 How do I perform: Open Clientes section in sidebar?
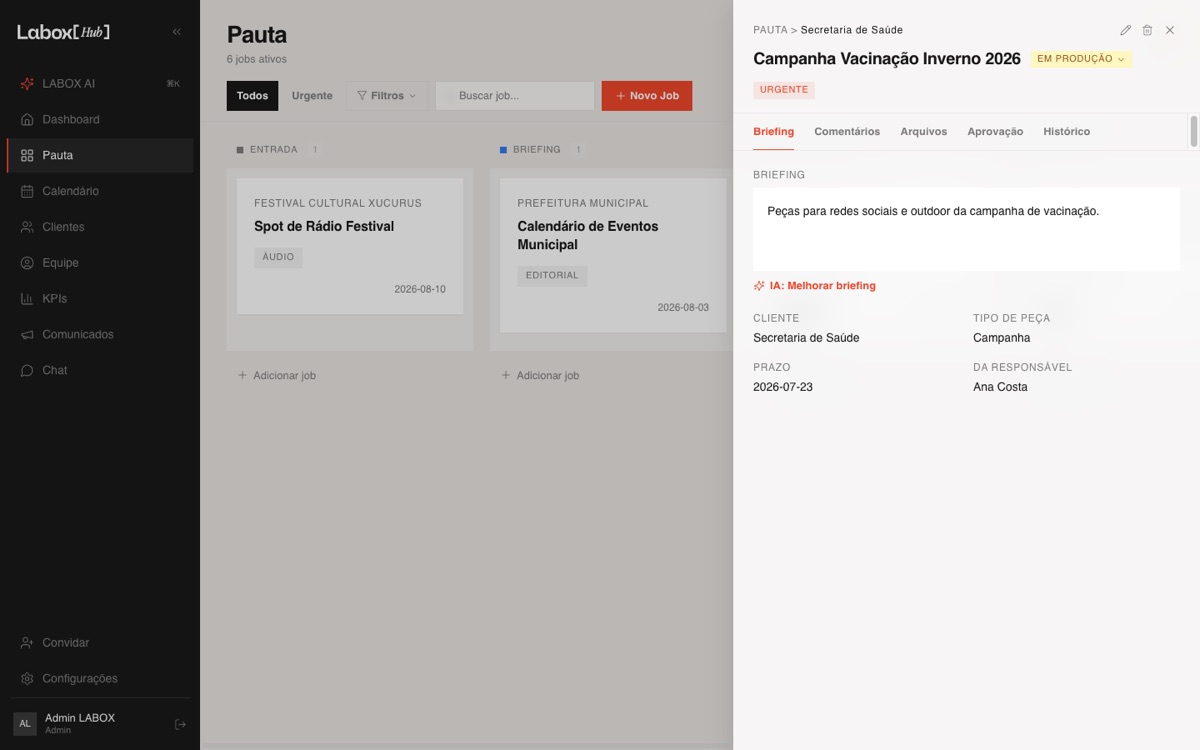(x=100, y=227)
